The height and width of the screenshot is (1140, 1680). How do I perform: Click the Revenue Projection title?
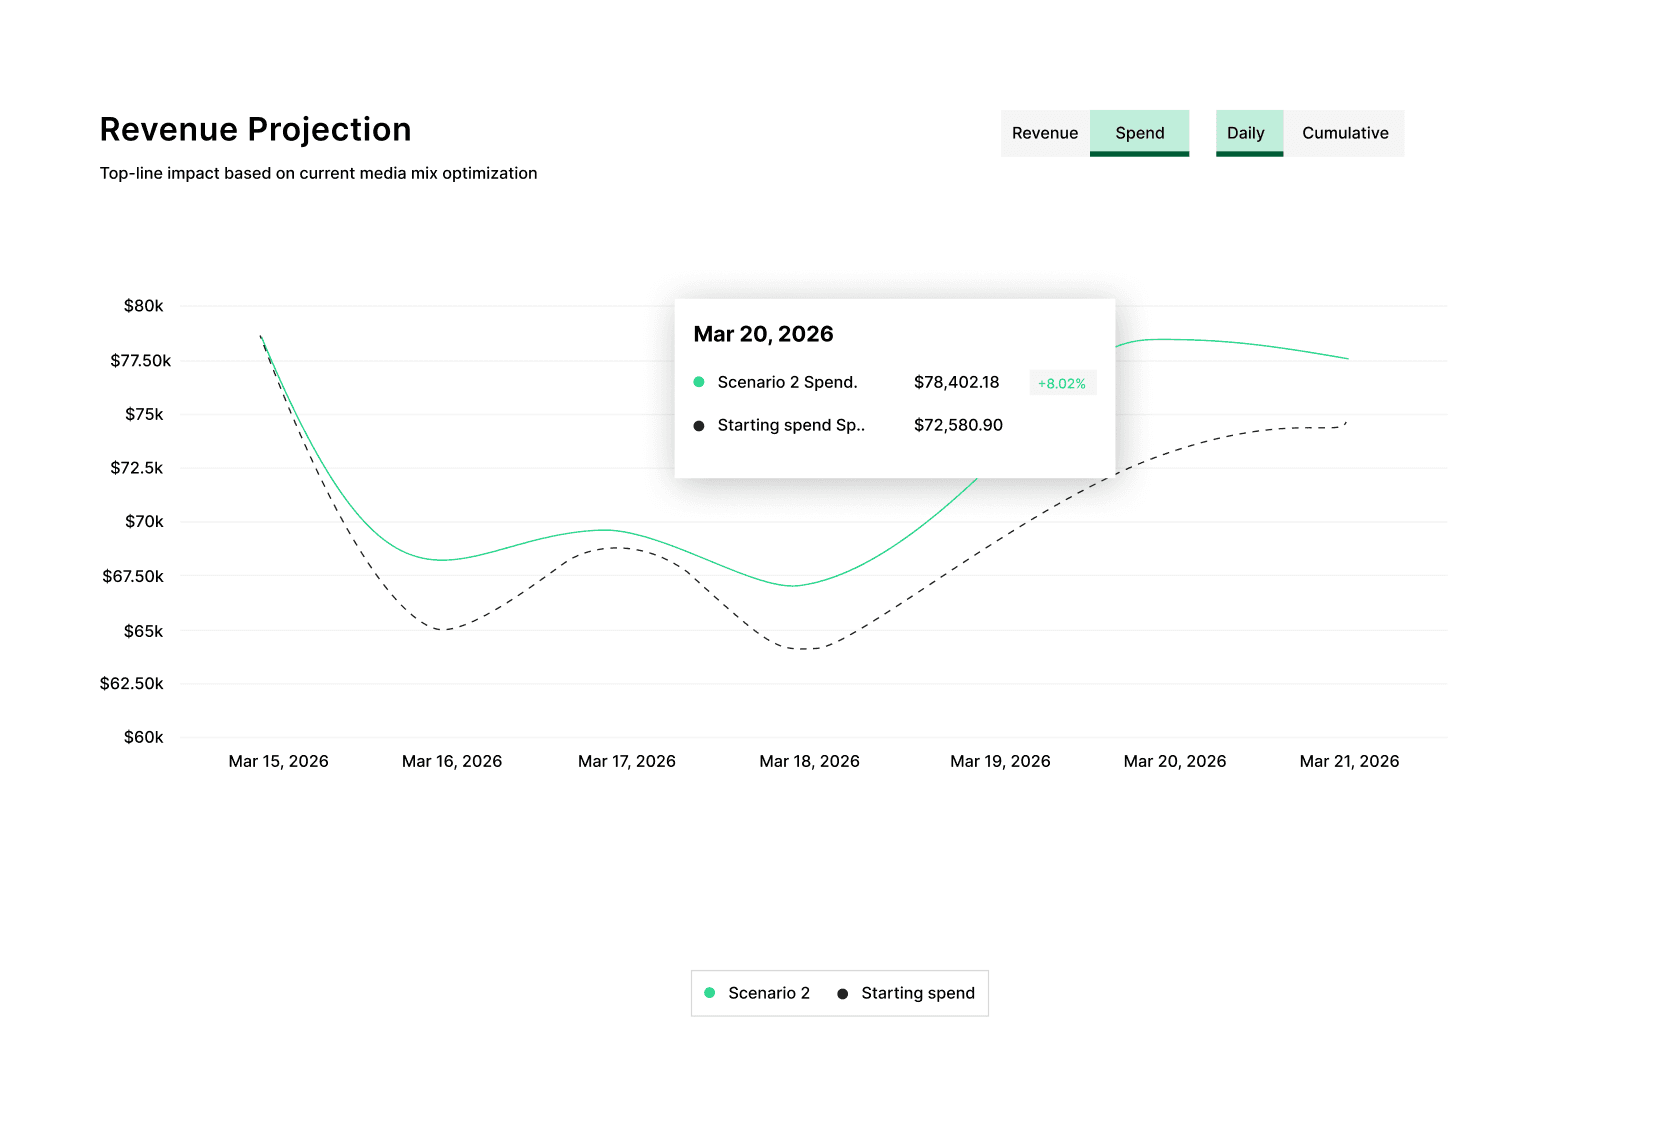pos(255,130)
